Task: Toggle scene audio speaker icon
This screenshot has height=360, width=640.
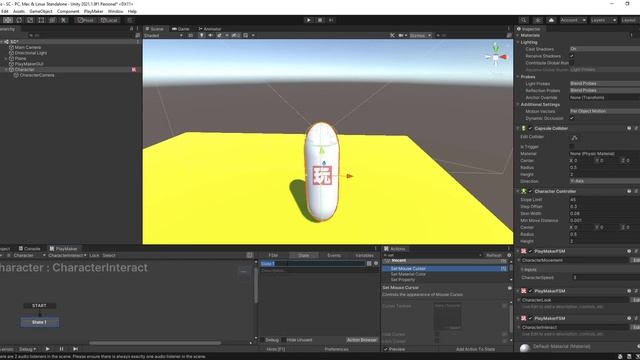Action: pos(210,36)
